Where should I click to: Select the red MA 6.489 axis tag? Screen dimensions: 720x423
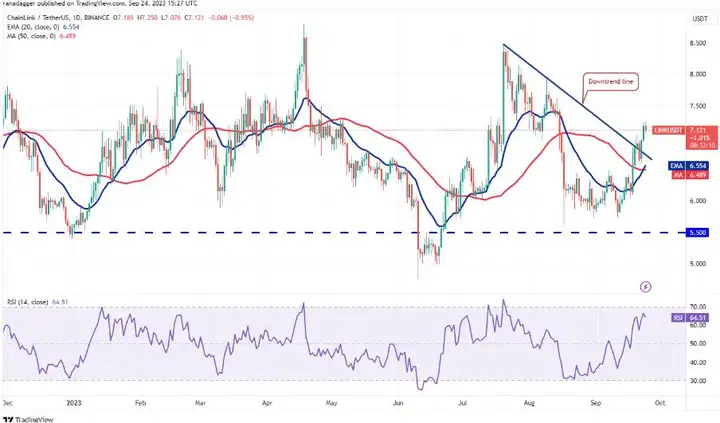688,175
